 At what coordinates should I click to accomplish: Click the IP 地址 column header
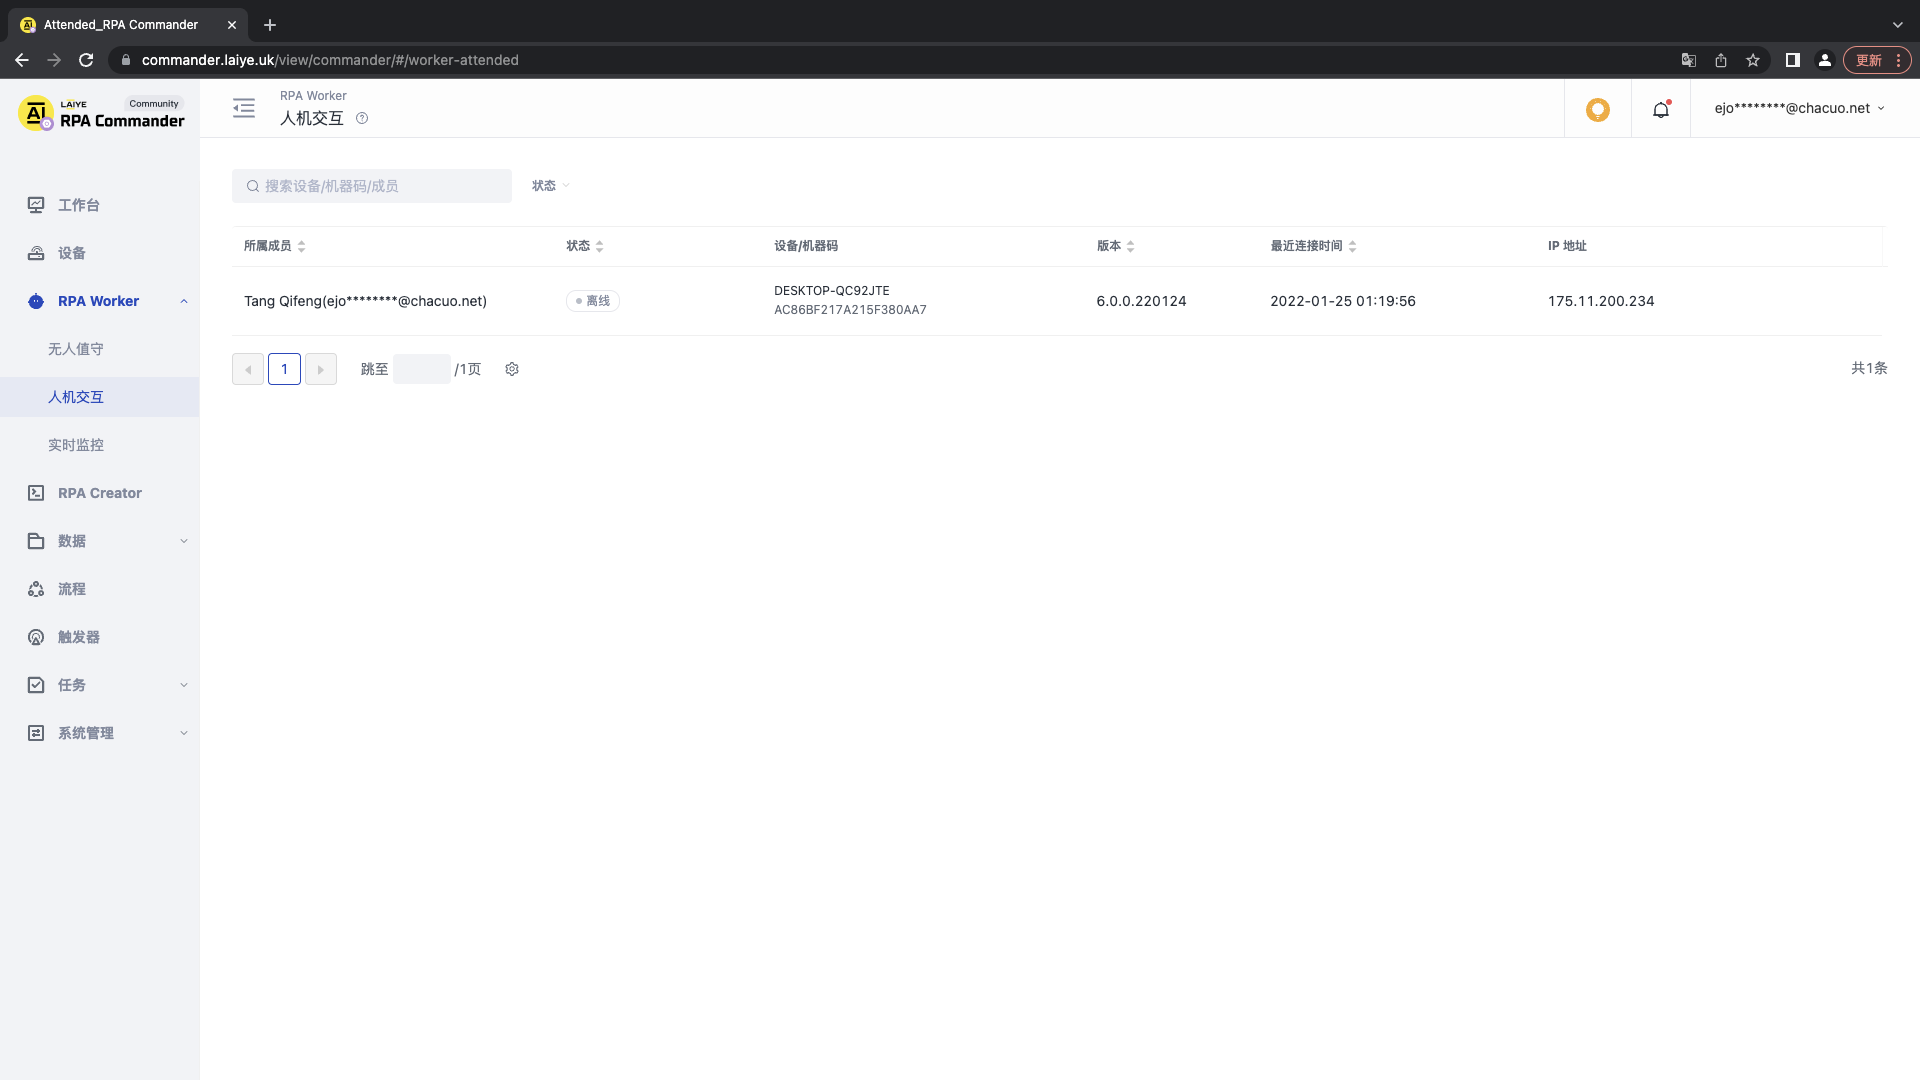coord(1567,246)
